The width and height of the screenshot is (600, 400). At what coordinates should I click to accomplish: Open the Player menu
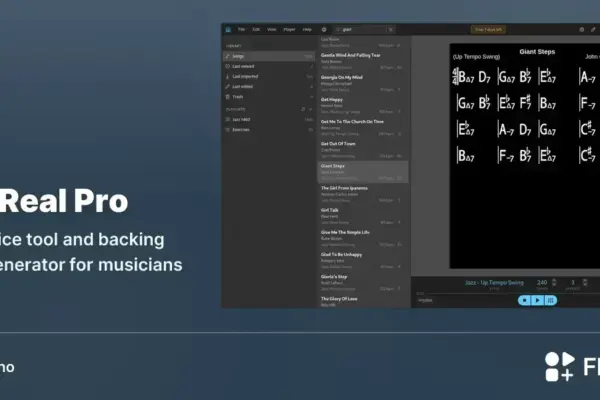pos(289,29)
